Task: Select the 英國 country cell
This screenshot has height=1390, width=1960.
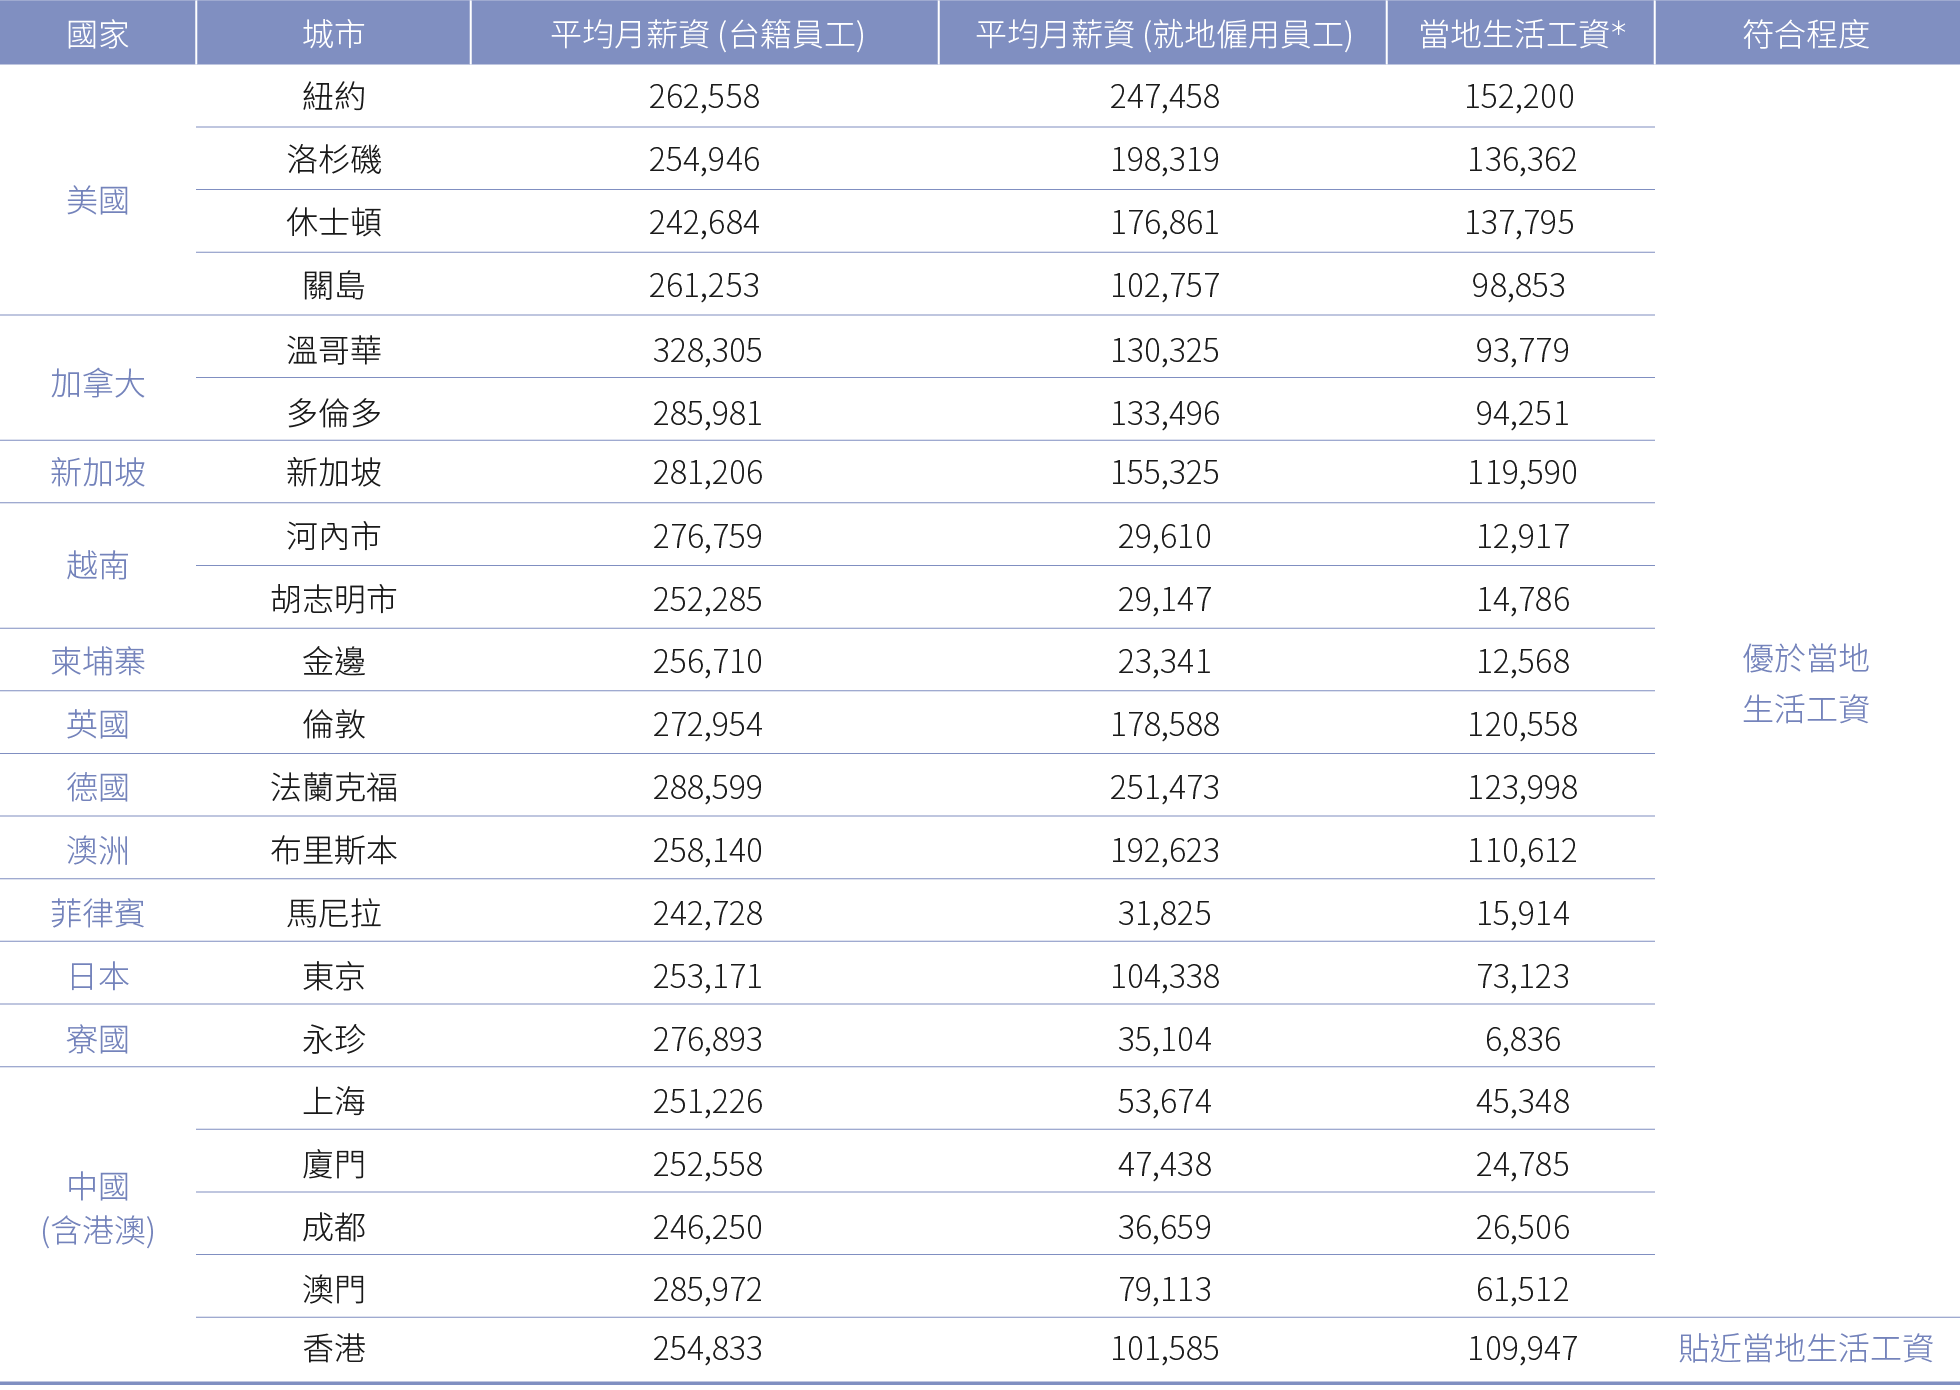Action: [97, 724]
